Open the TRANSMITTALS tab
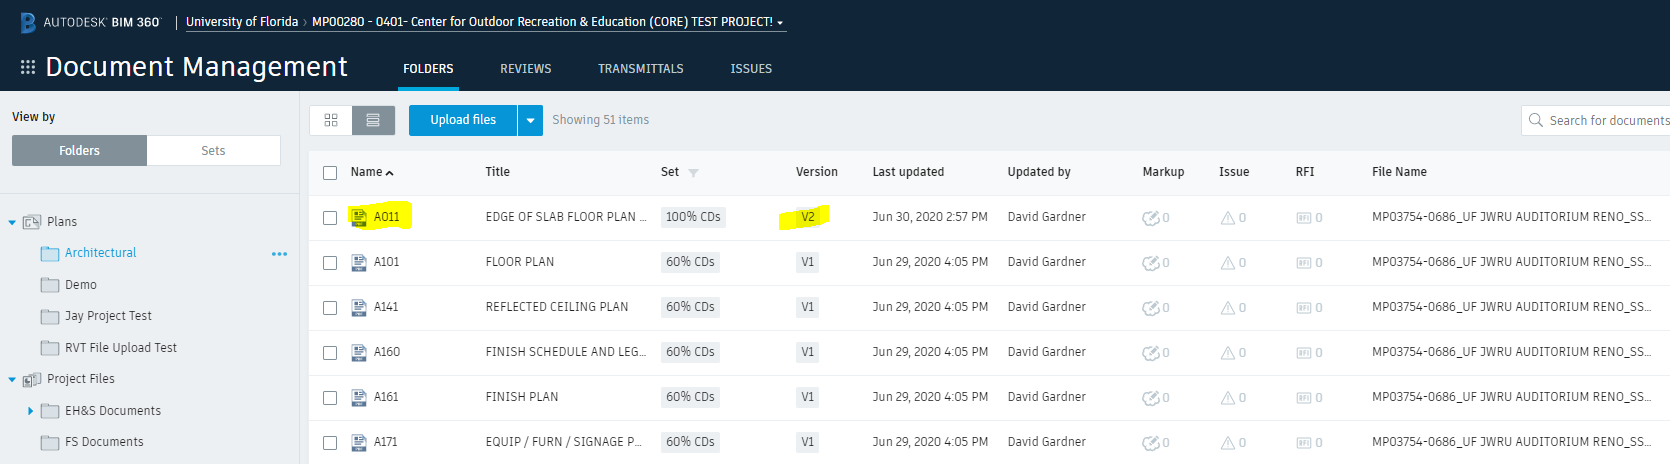Viewport: 1670px width, 464px height. coord(641,69)
